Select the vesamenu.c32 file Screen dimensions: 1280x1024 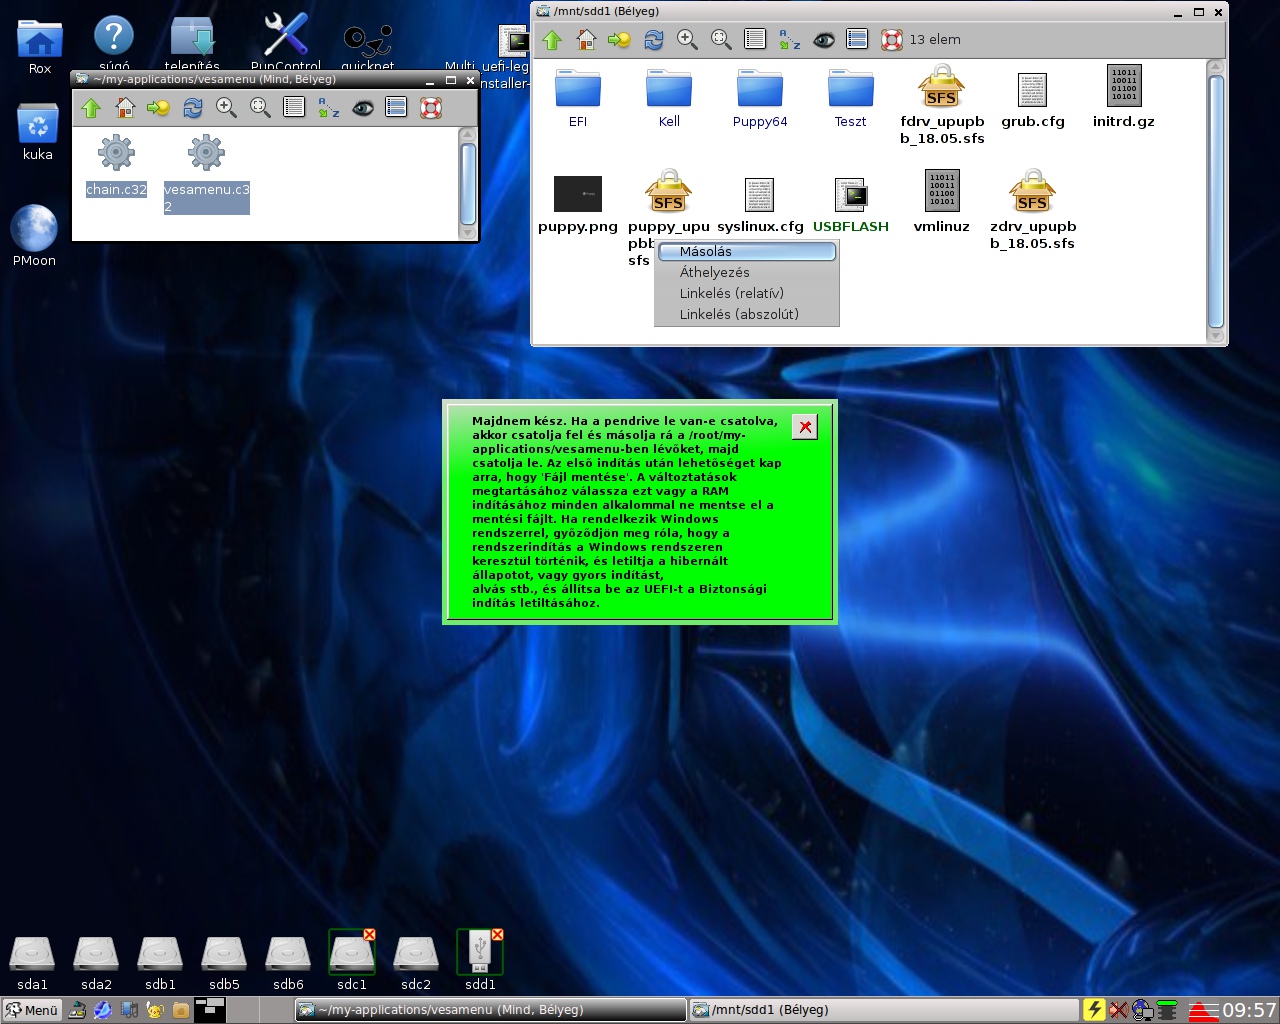coord(206,173)
